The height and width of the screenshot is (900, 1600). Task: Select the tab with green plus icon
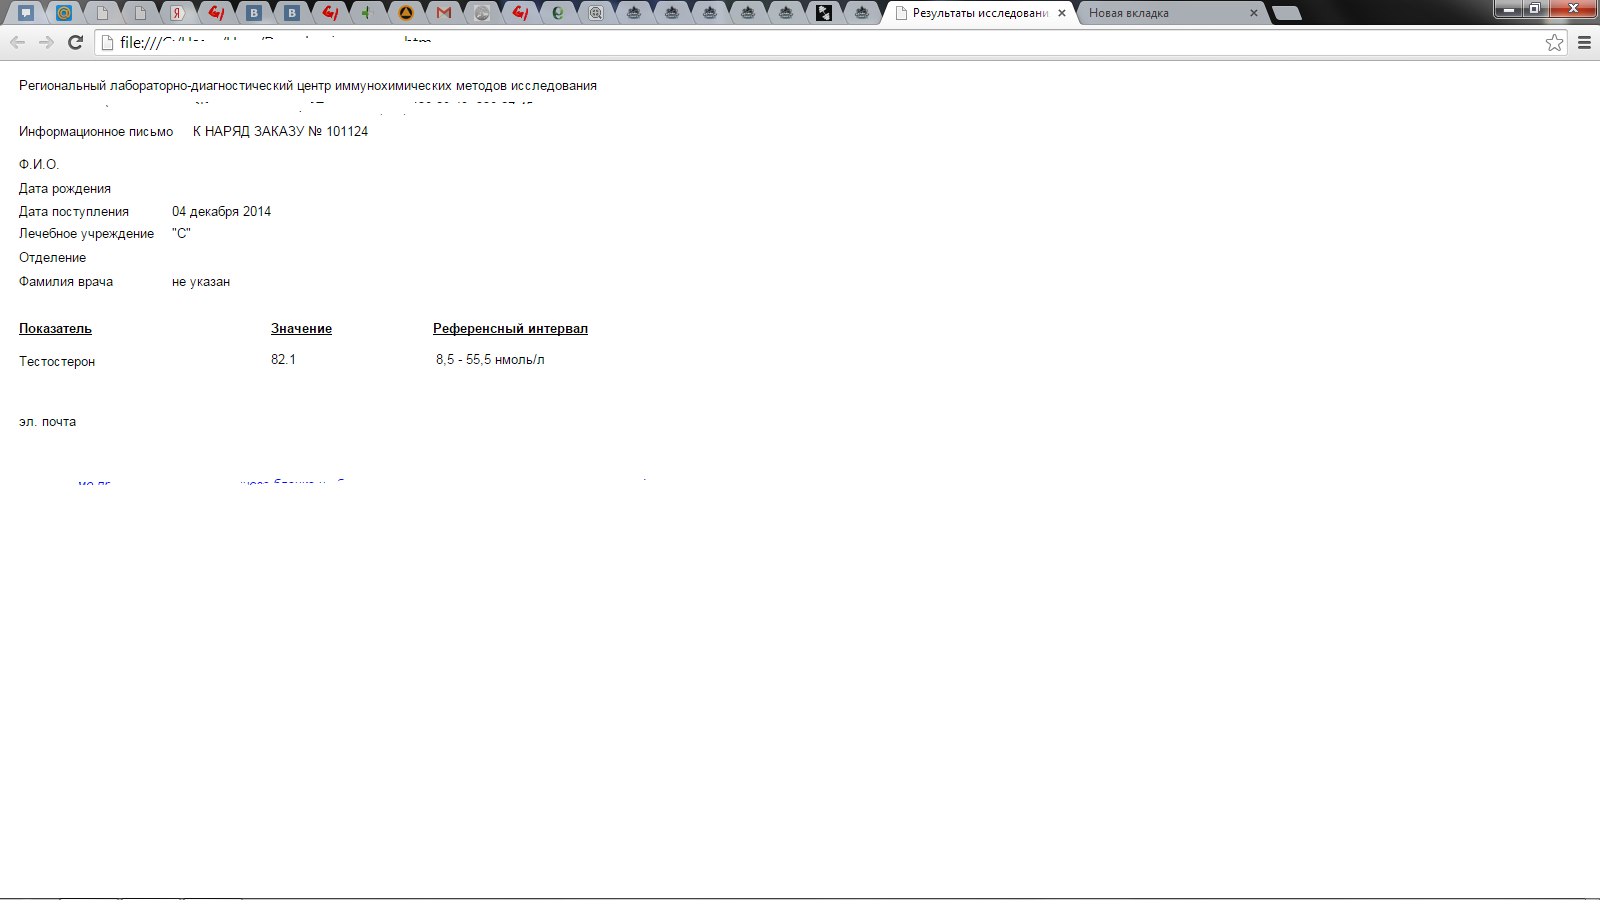tap(367, 13)
